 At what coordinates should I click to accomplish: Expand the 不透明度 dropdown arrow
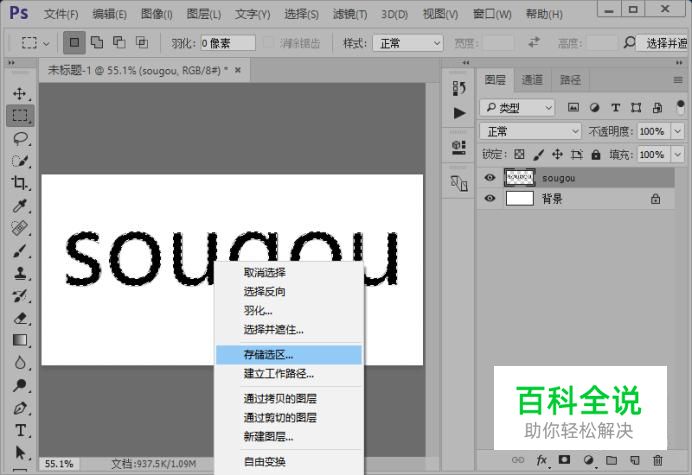pyautogui.click(x=677, y=131)
